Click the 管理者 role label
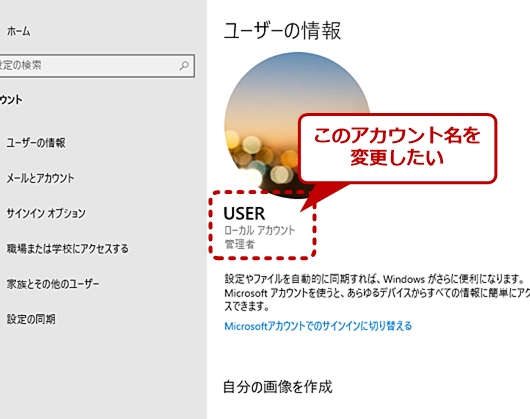 point(240,244)
